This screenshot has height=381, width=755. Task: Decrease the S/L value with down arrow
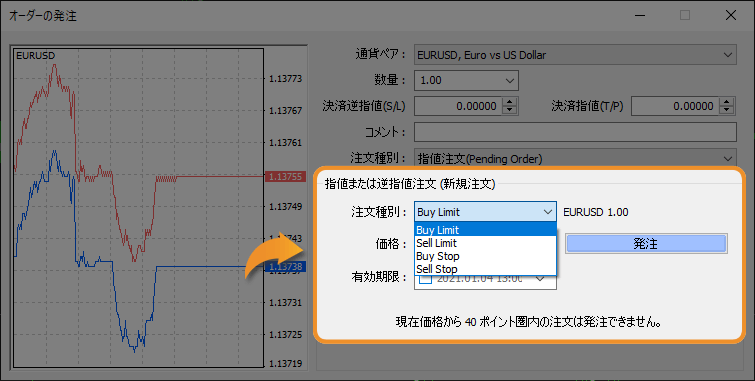point(510,110)
